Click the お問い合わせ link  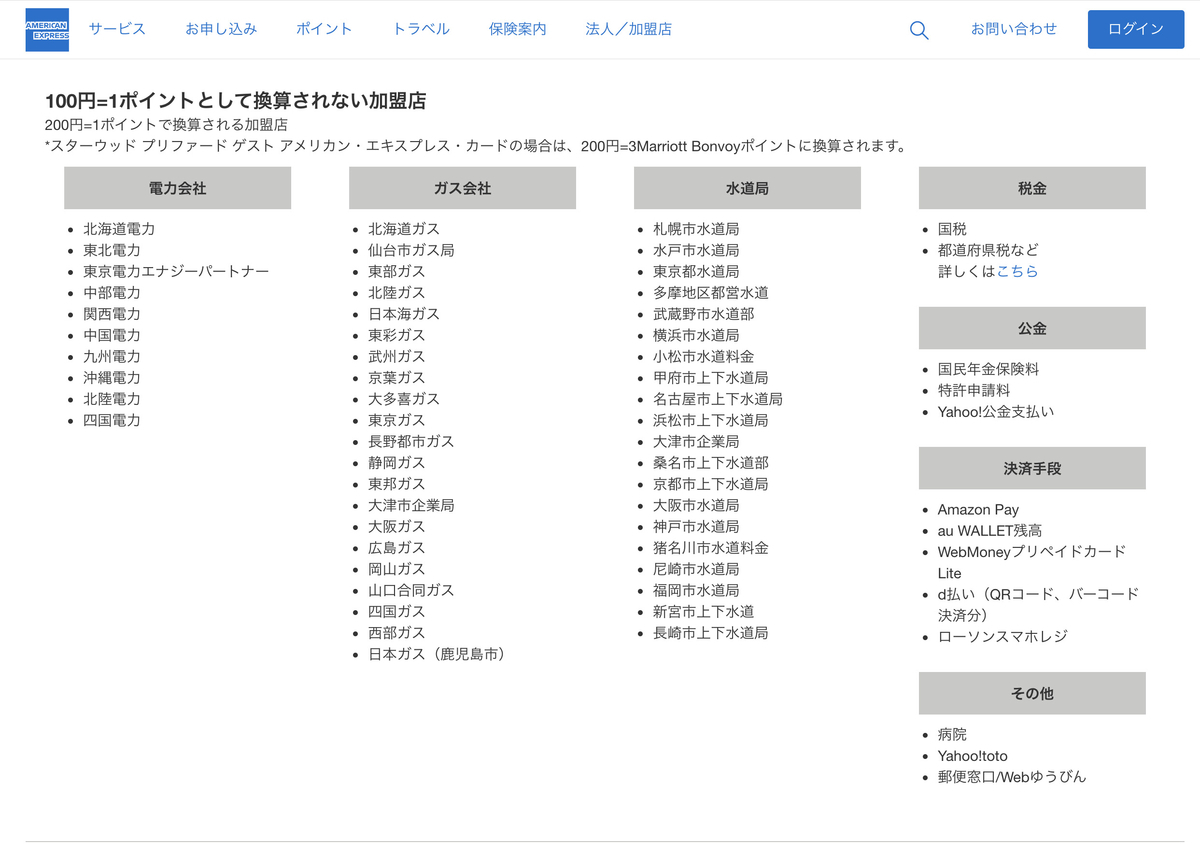[x=1014, y=29]
